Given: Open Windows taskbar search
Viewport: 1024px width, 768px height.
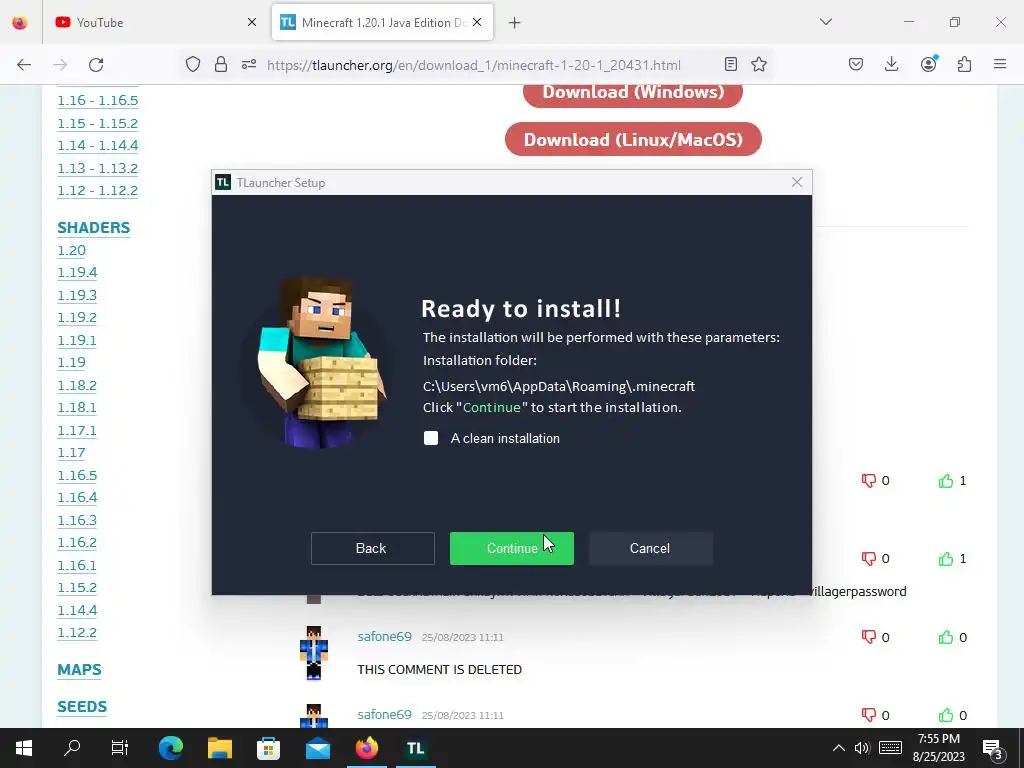Looking at the screenshot, I should point(72,748).
